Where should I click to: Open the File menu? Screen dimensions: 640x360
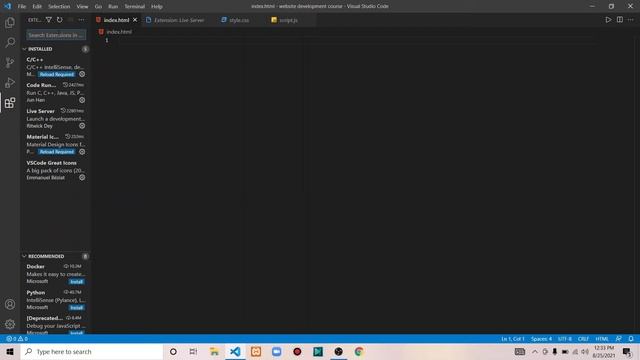22,7
